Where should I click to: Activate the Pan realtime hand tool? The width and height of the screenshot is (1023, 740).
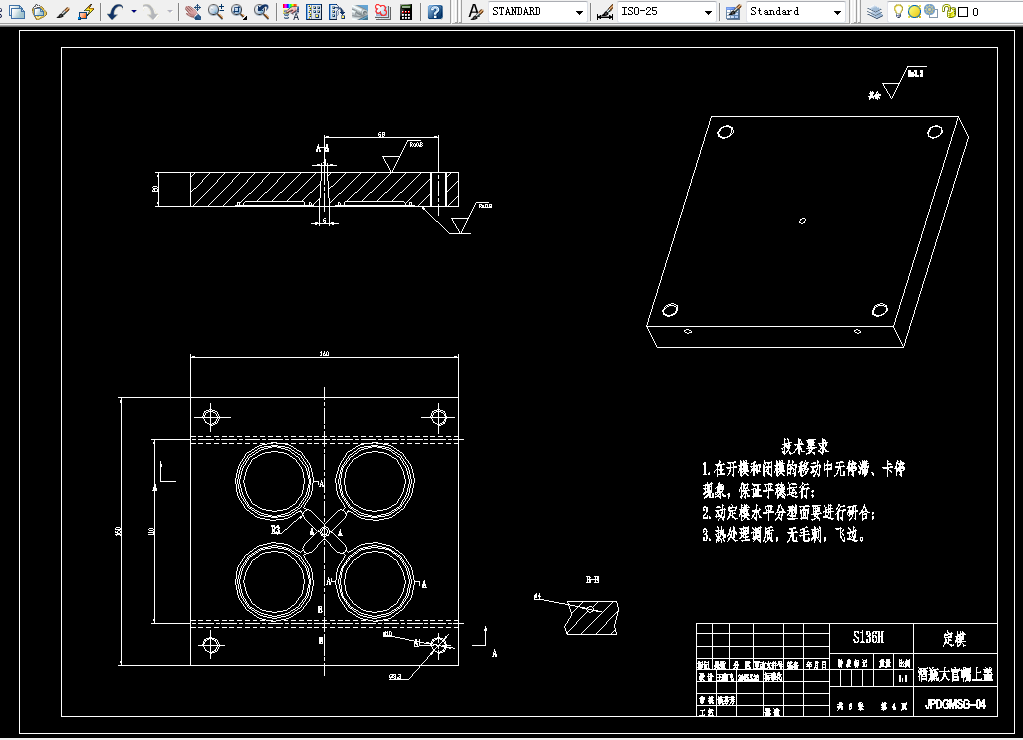tap(192, 12)
